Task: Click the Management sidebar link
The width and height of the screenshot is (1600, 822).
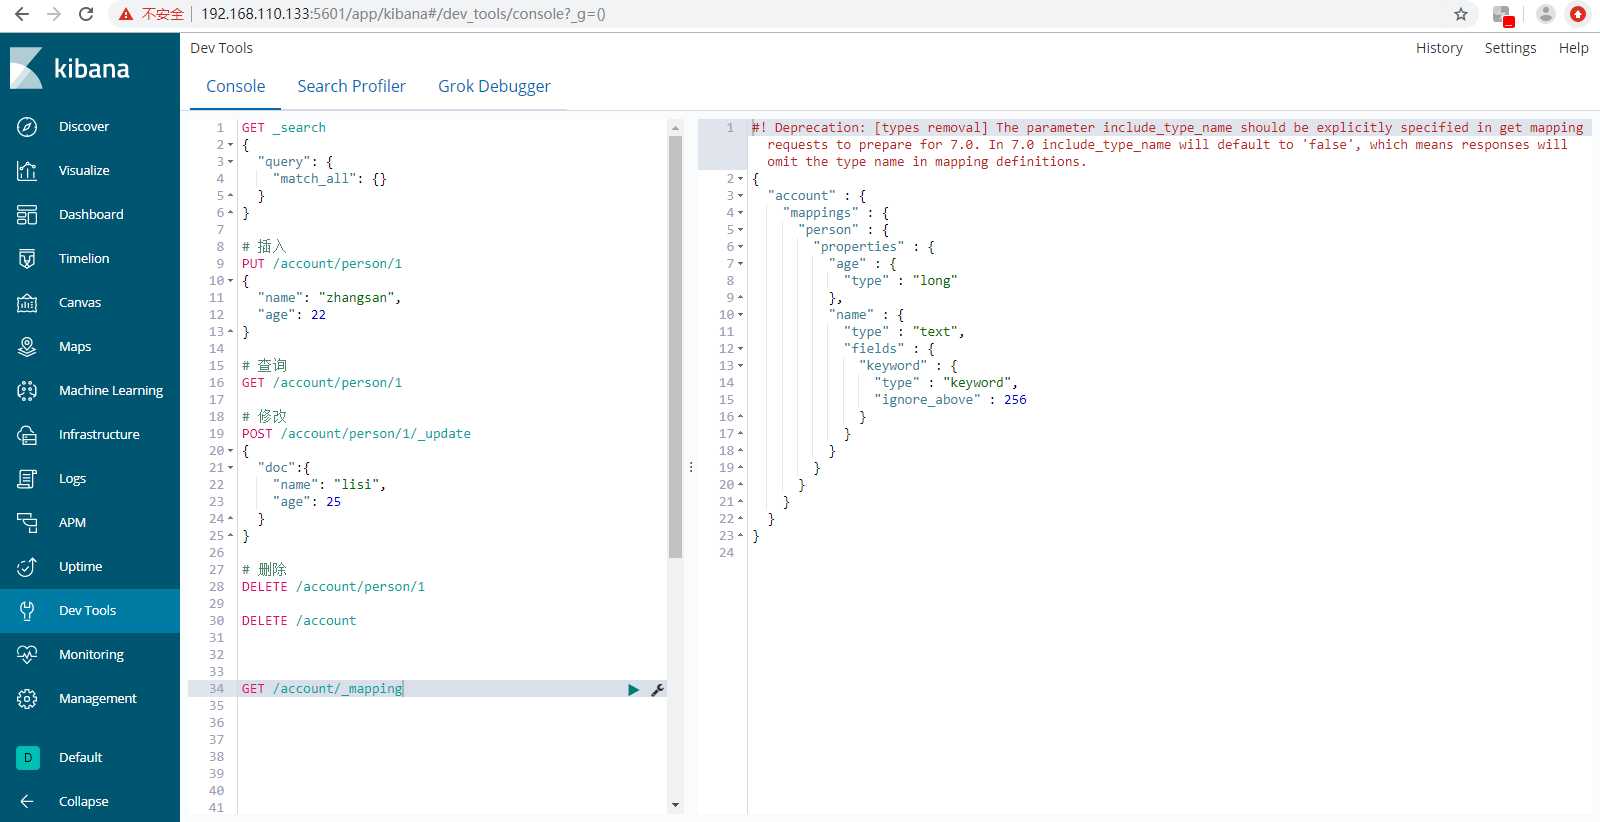Action: [98, 699]
